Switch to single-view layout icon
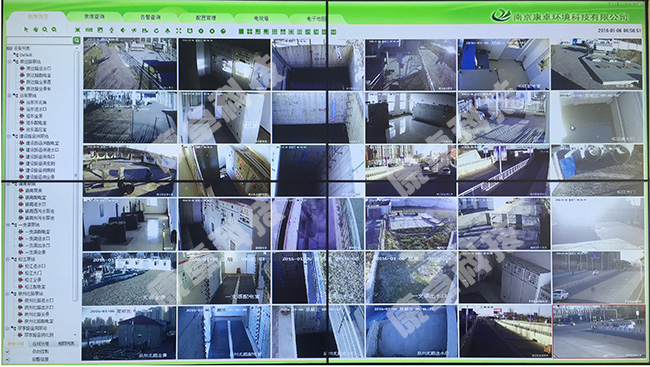 tap(241, 32)
